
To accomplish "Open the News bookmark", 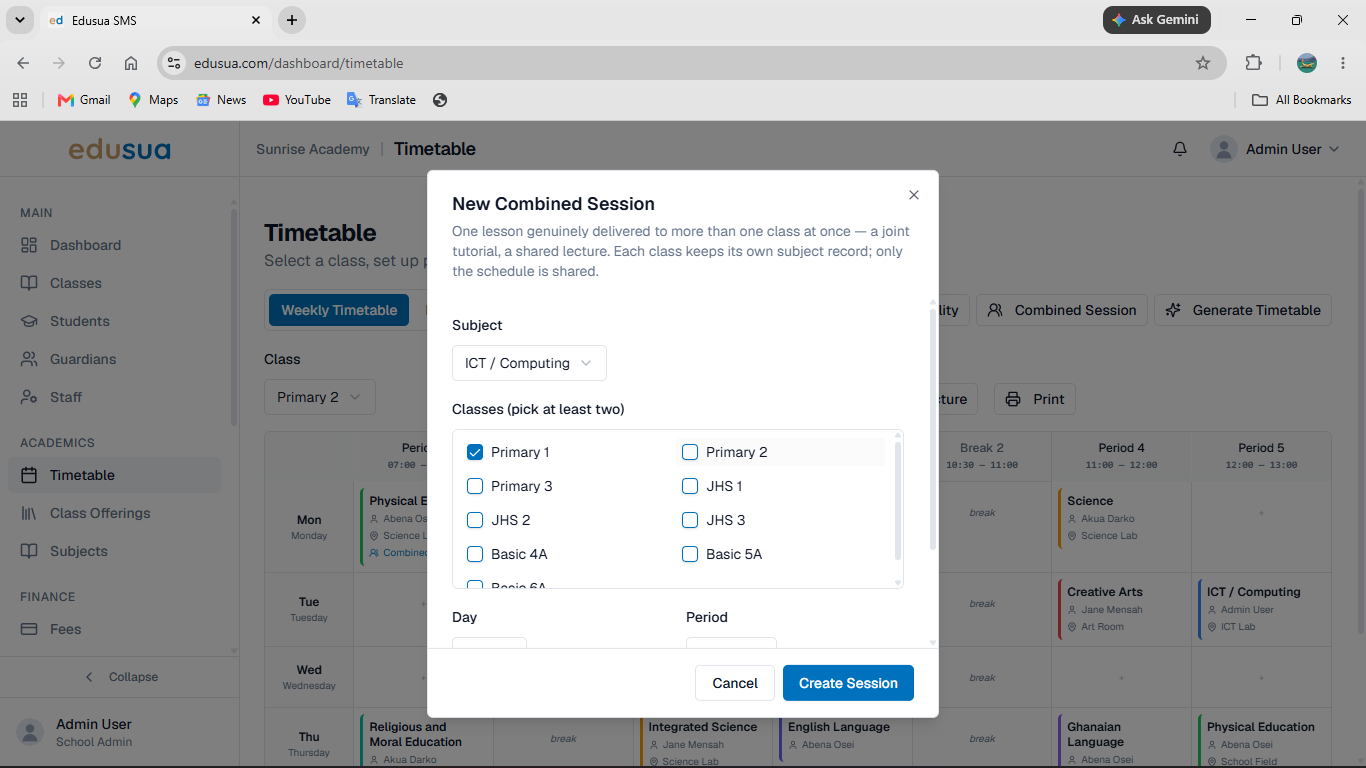I will click(x=221, y=100).
